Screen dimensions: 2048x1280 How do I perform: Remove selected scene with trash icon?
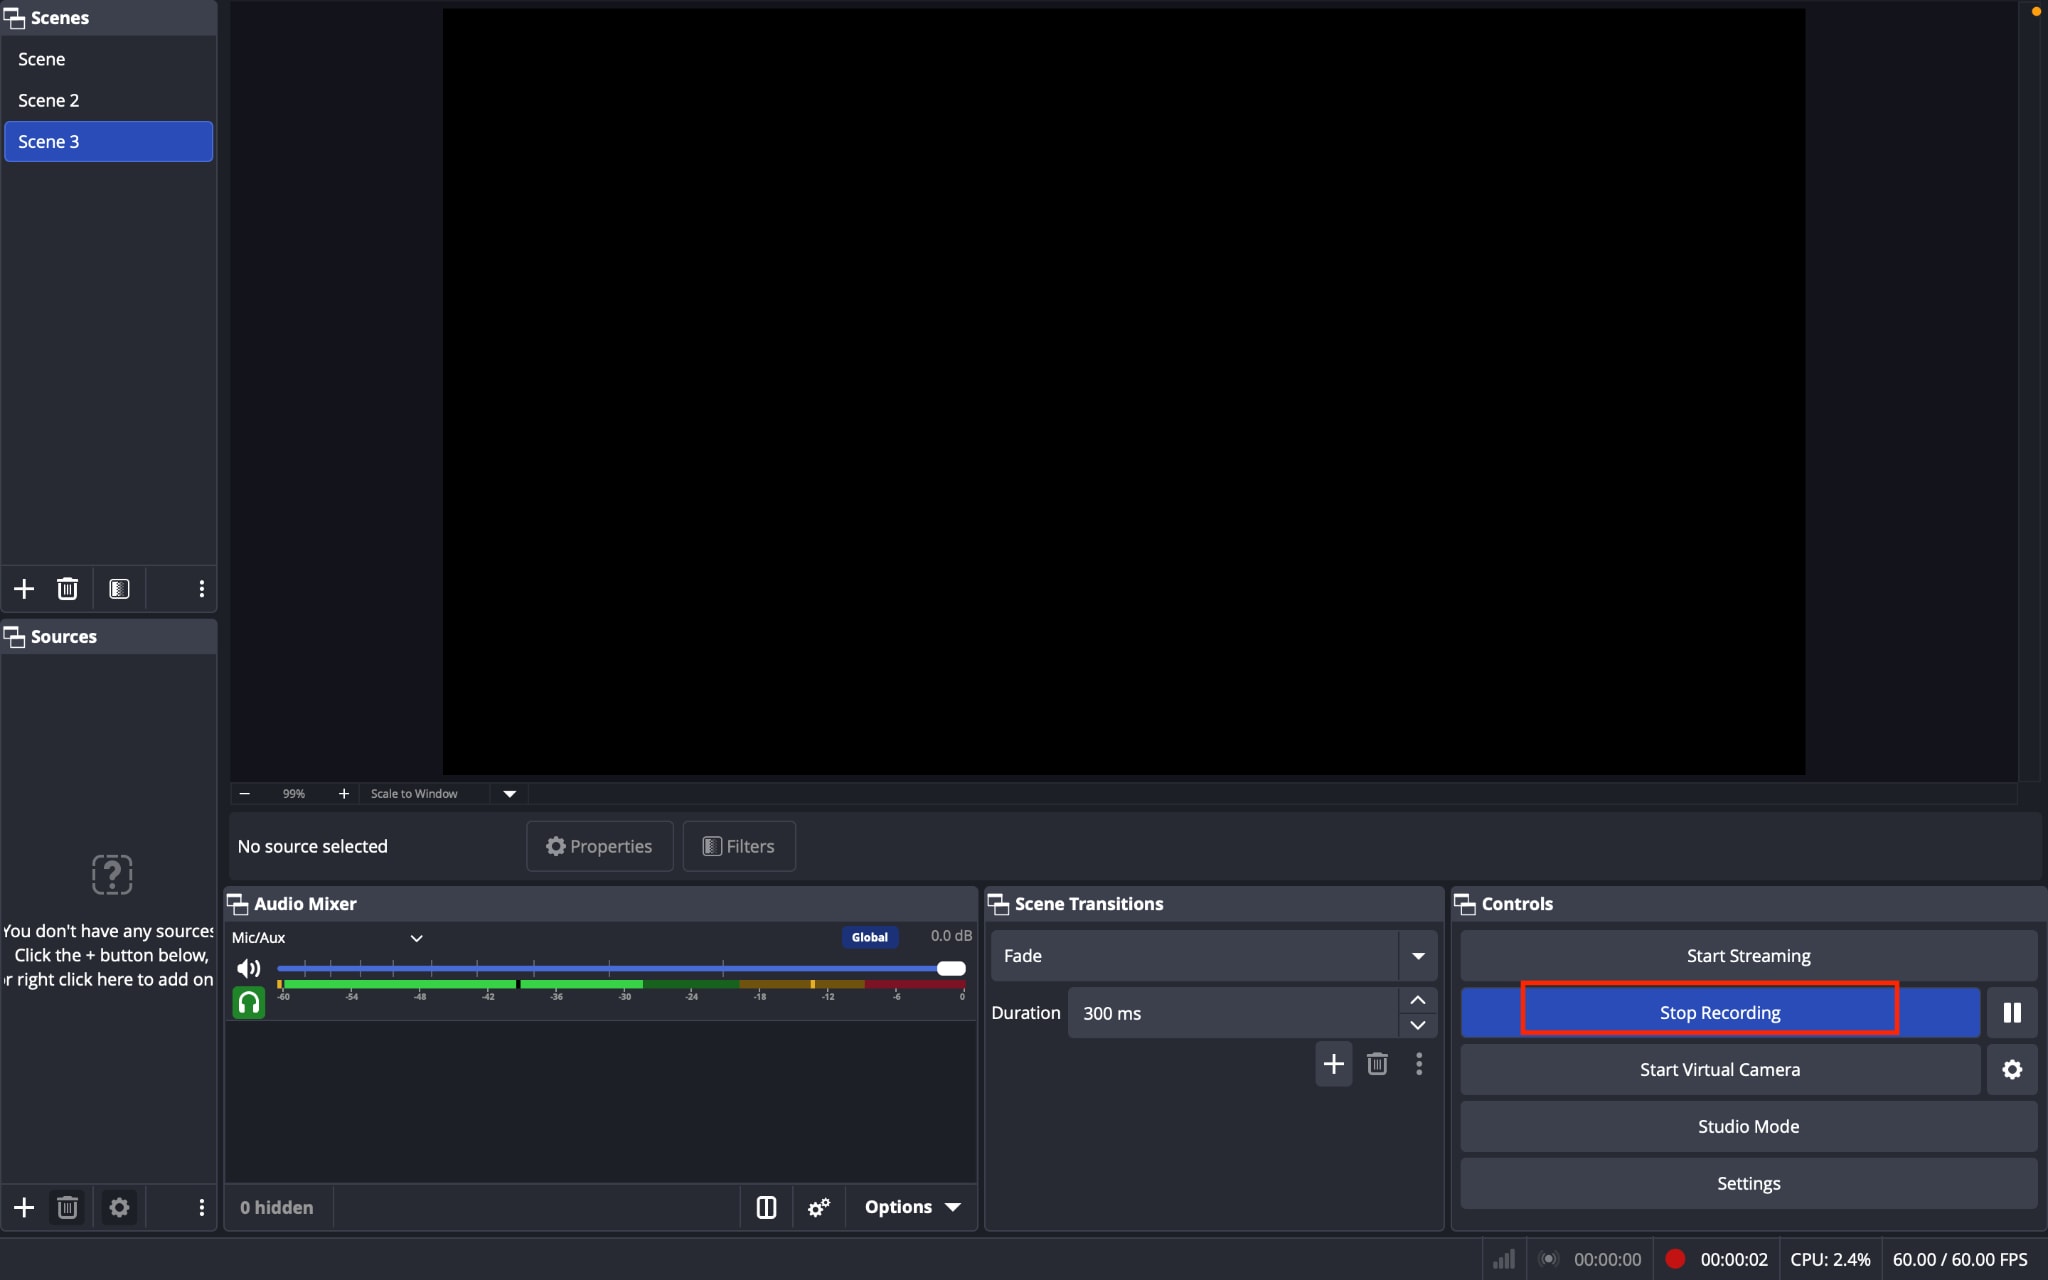point(67,589)
